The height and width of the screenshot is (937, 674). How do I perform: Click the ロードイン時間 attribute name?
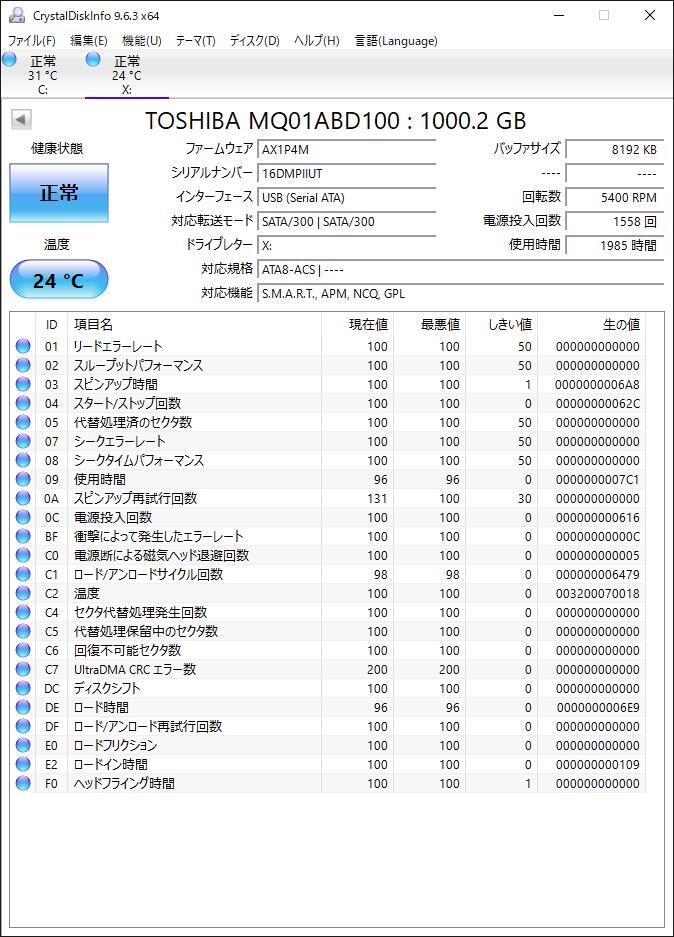(x=111, y=764)
